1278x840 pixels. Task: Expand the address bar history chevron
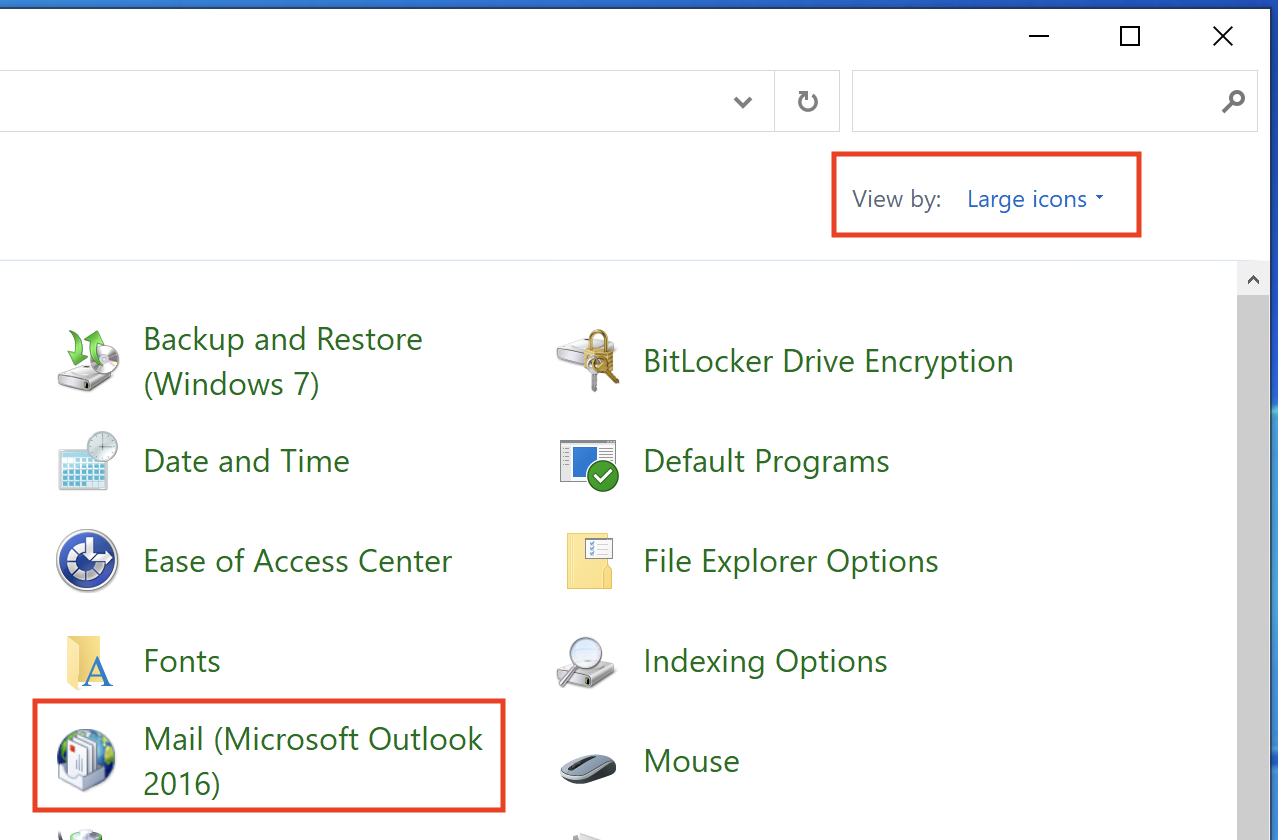tap(743, 101)
